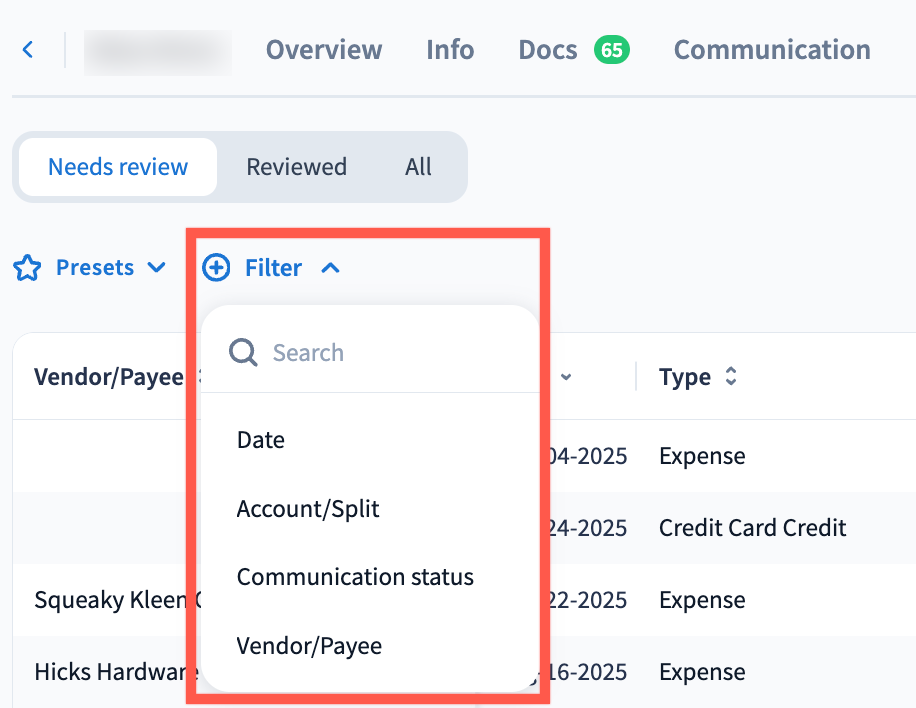The height and width of the screenshot is (708, 916).
Task: Click the sort arrows next to Type
Action: [x=731, y=377]
